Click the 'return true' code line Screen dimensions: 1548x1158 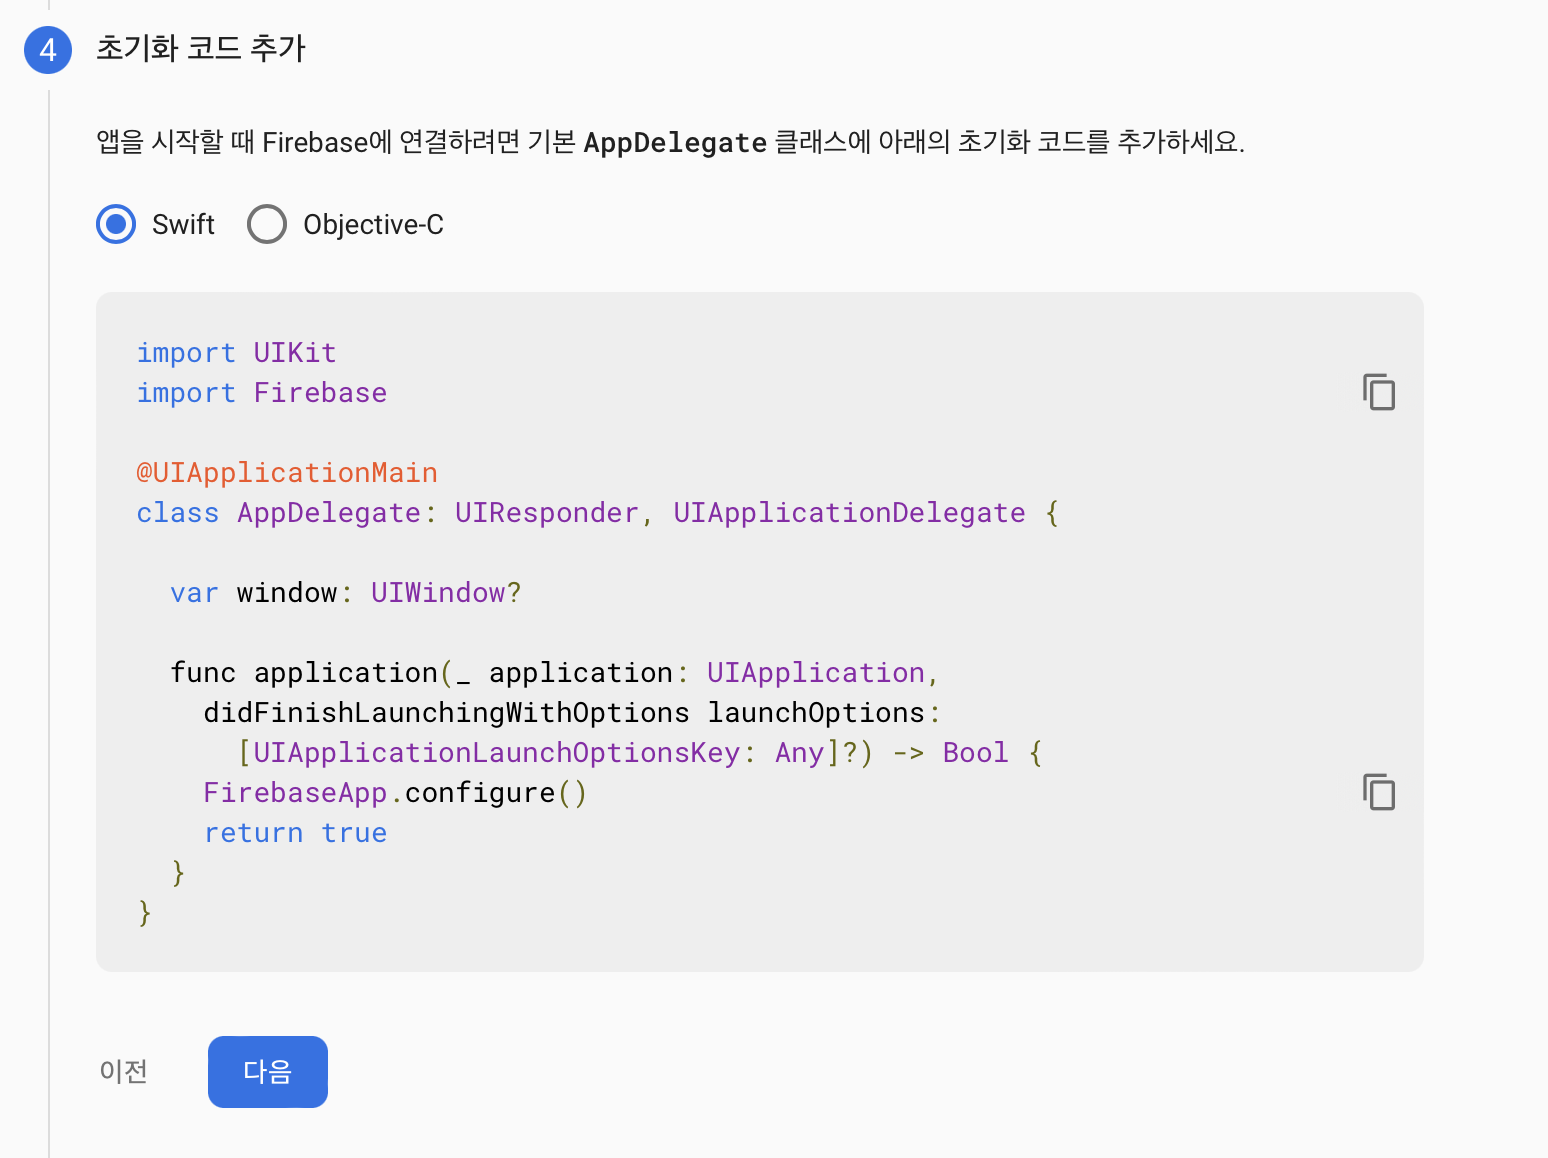[295, 833]
